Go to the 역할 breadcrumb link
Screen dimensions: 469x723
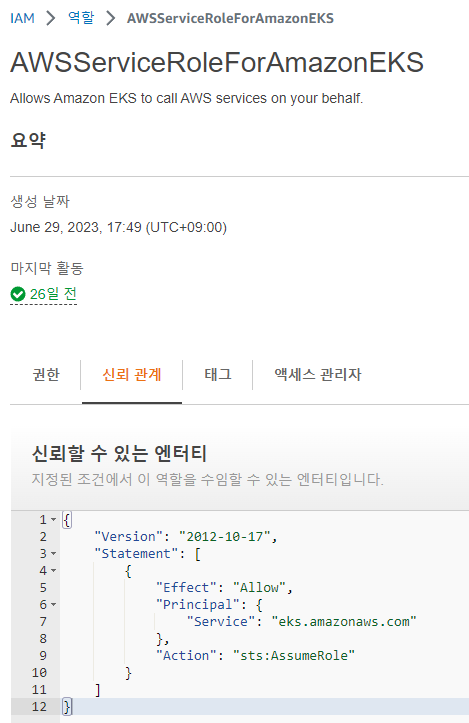[x=81, y=18]
